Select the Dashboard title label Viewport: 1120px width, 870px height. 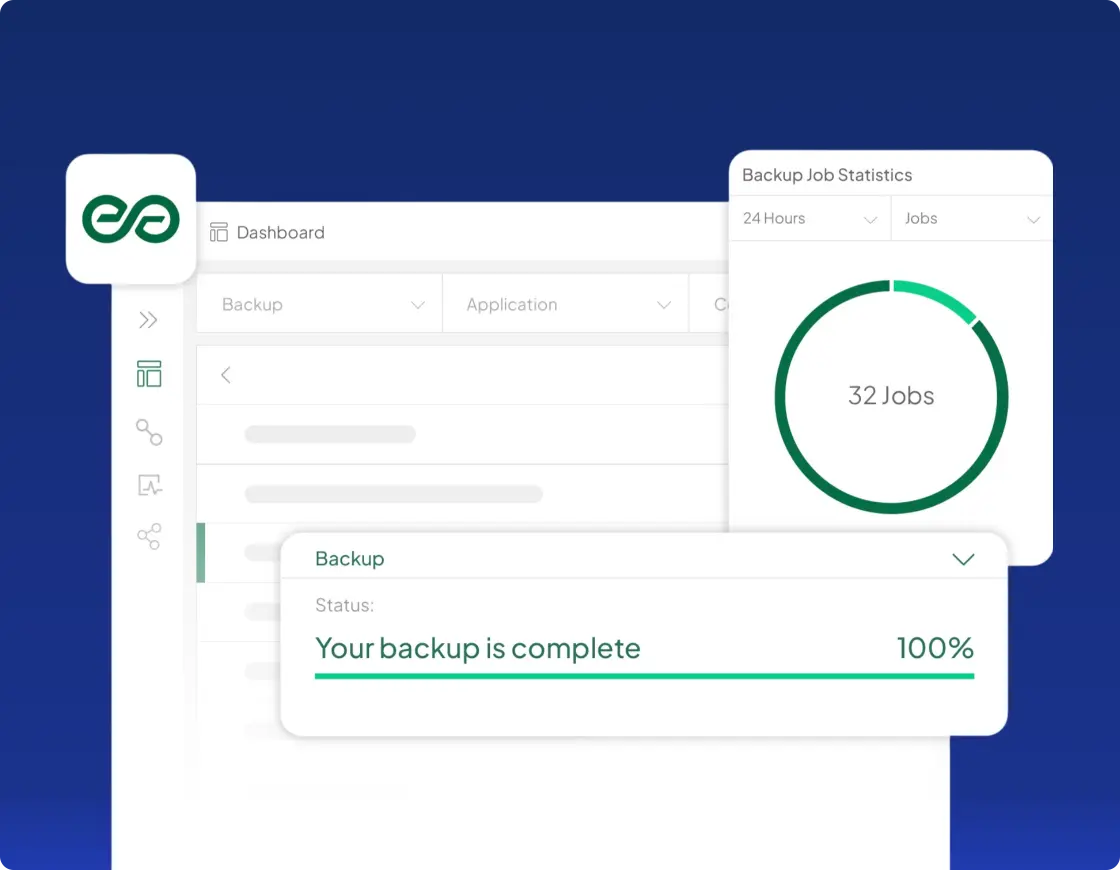click(280, 232)
